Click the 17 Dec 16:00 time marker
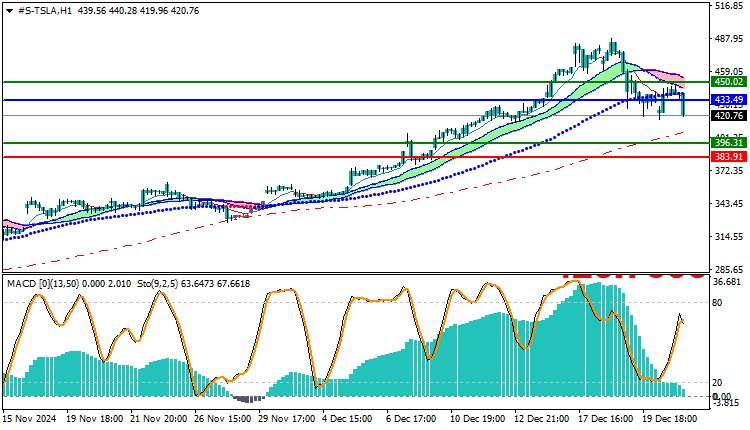750x430 pixels. [x=606, y=419]
